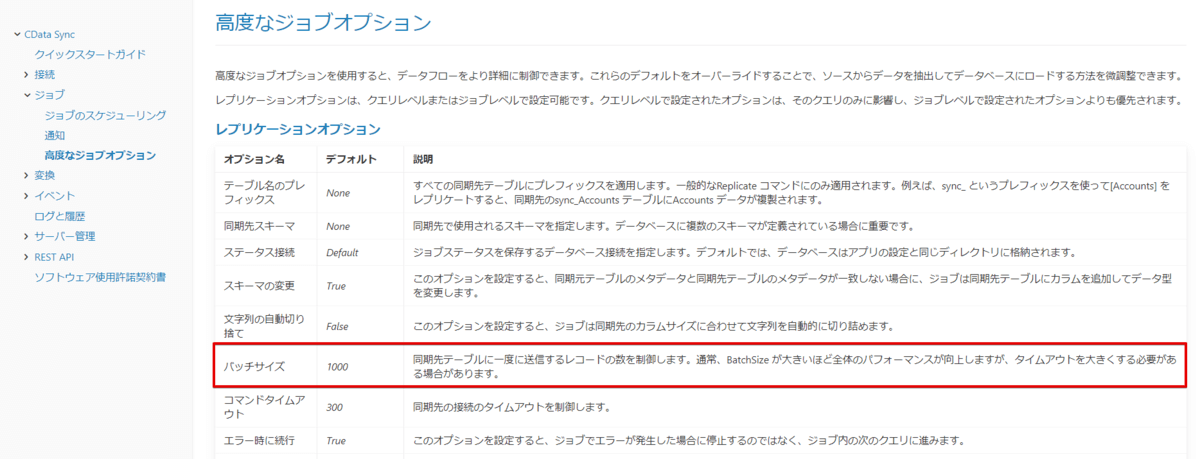Expand the REST API section chevron
Image resolution: width=1200 pixels, height=459 pixels.
pos(27,257)
